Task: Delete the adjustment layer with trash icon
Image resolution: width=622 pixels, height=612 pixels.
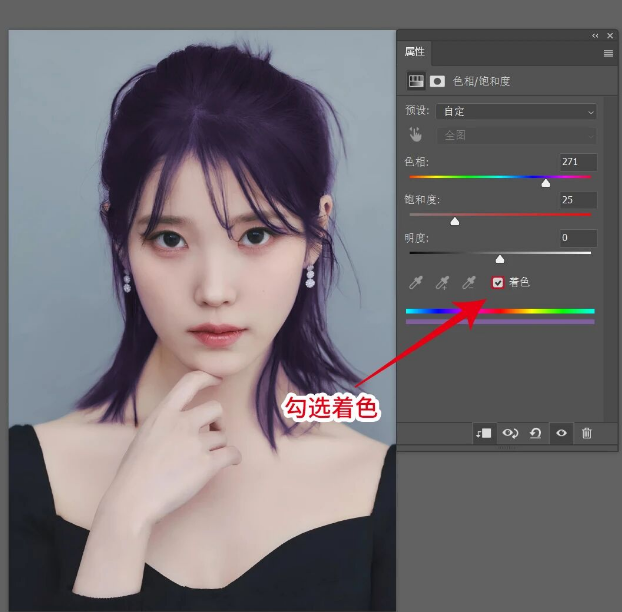Action: pos(587,433)
